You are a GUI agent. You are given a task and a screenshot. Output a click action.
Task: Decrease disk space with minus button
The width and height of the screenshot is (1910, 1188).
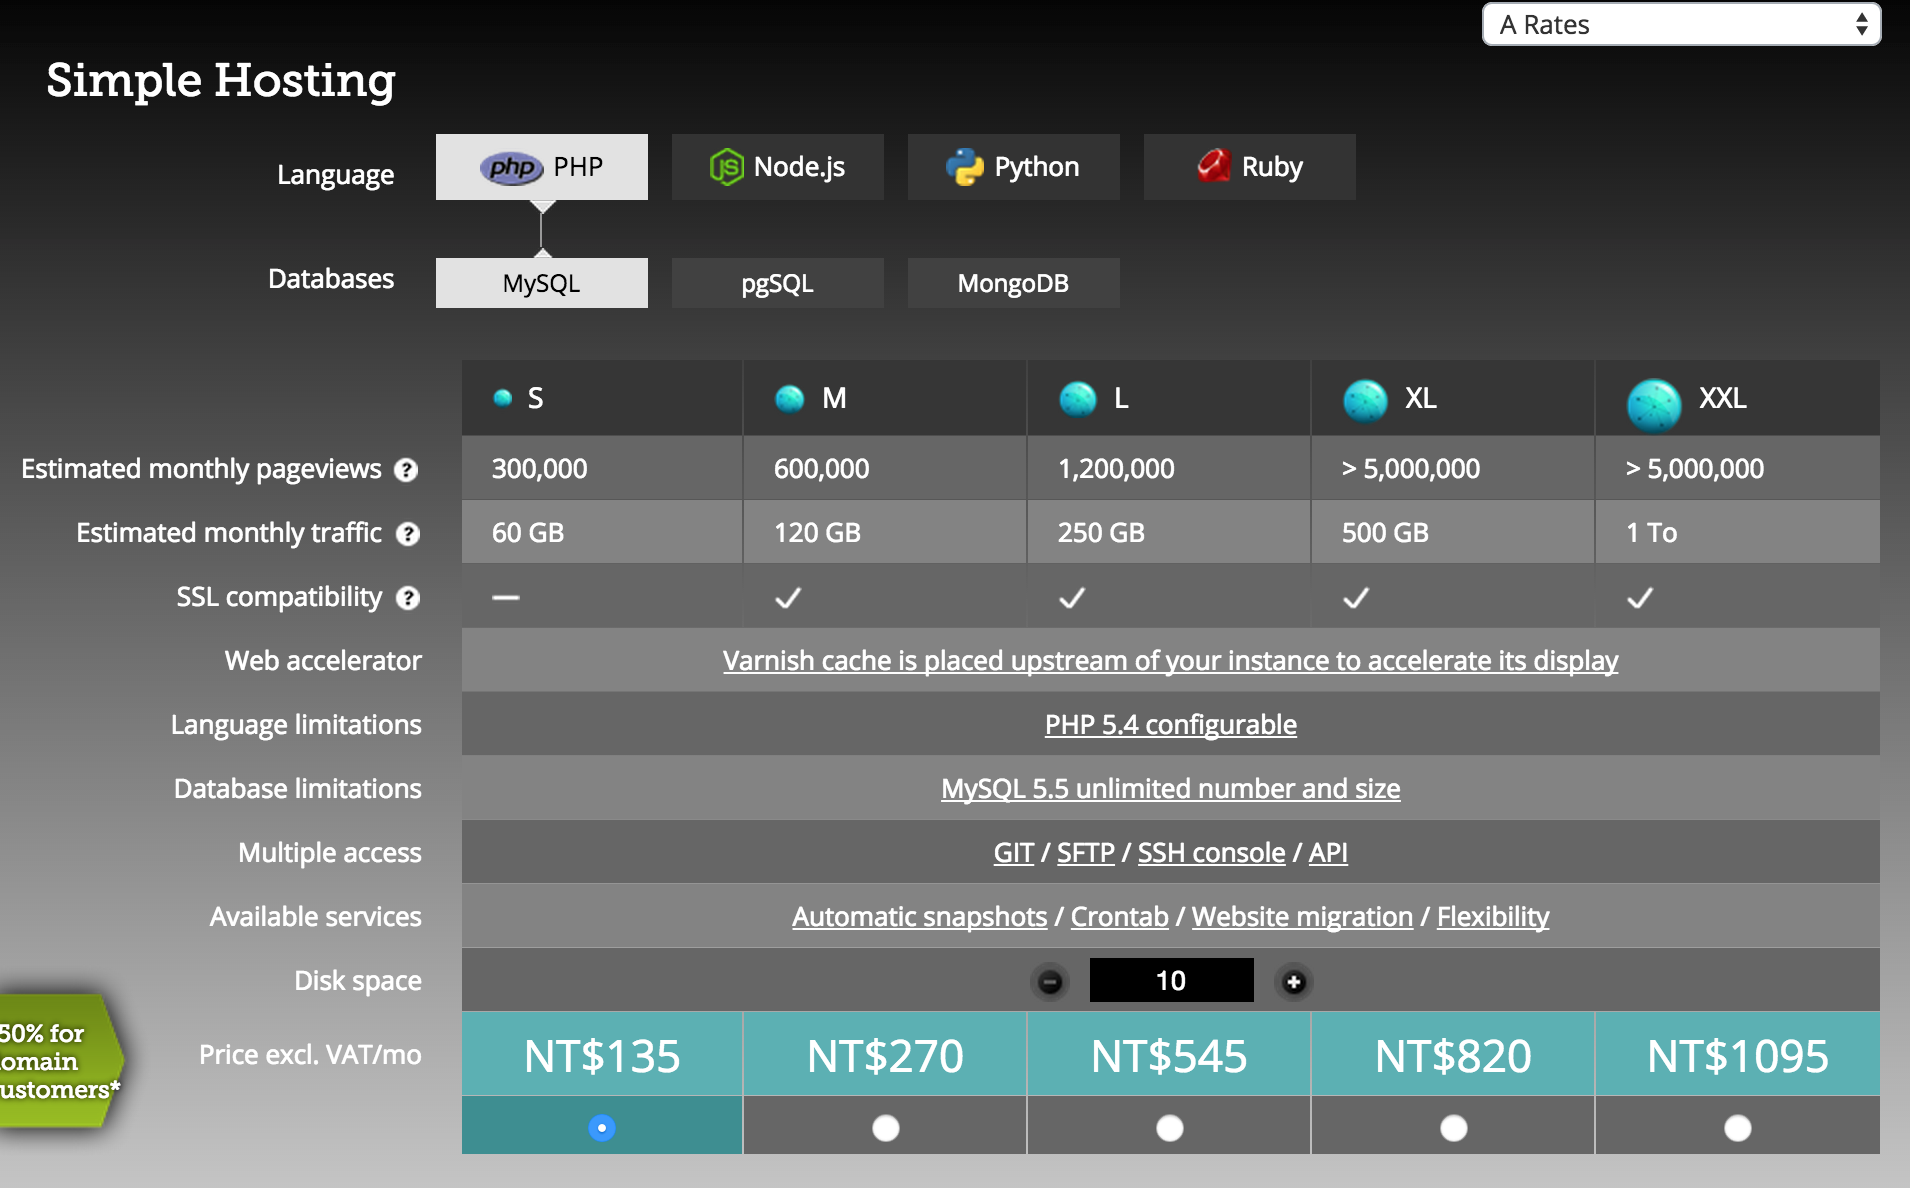click(x=1050, y=982)
